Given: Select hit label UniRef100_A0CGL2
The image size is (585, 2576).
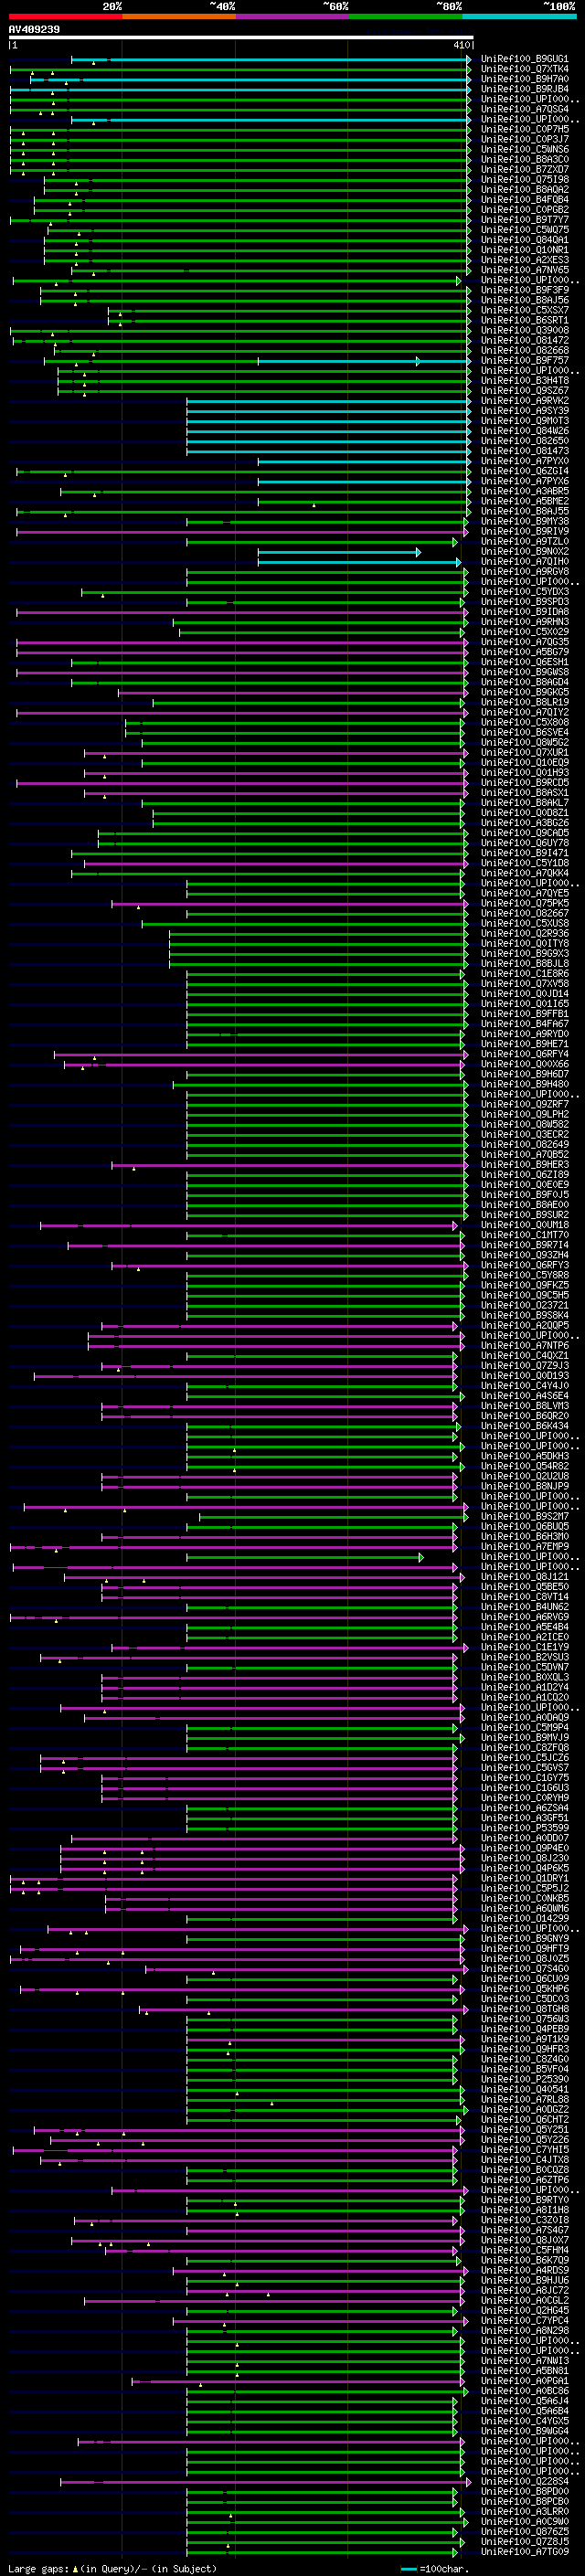Looking at the screenshot, I should pyautogui.click(x=524, y=2300).
